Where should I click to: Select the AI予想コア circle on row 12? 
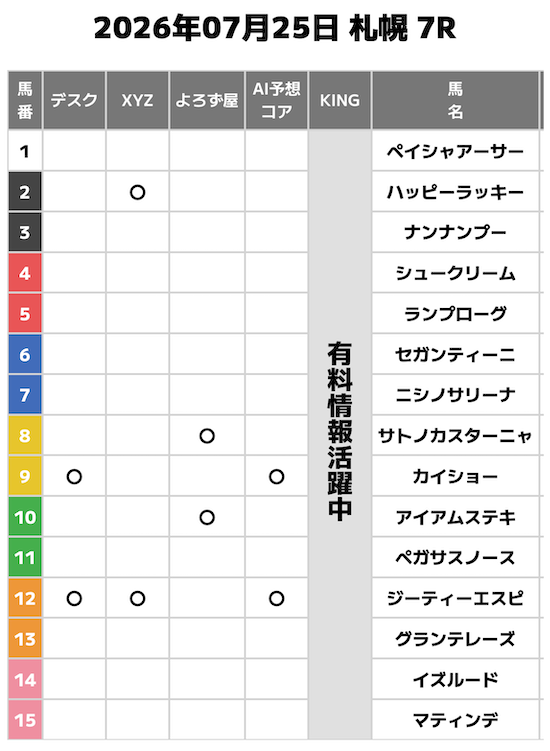coord(276,598)
